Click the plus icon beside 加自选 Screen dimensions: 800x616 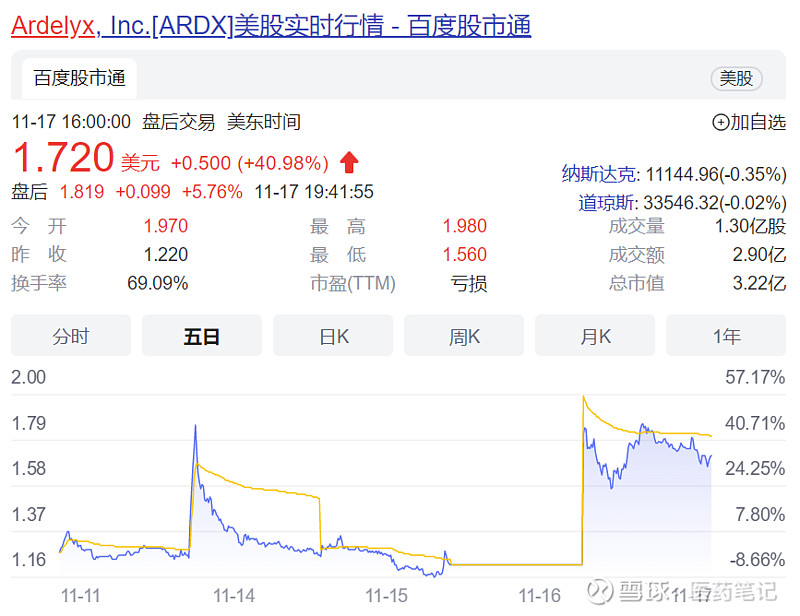click(719, 122)
